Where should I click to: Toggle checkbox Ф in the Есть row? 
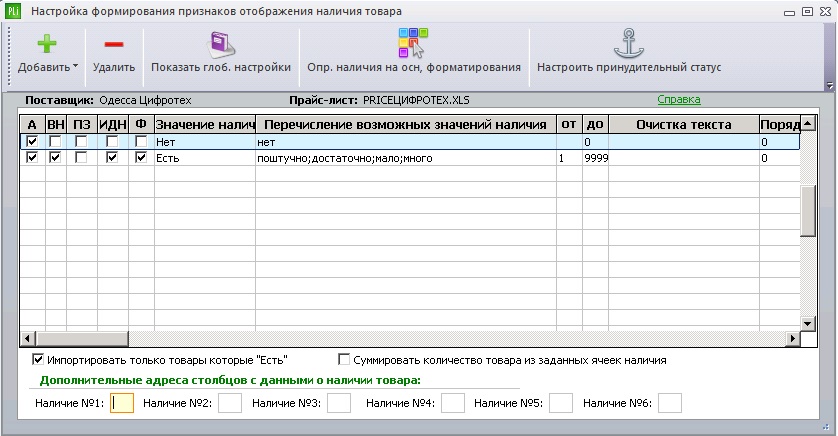tap(141, 158)
